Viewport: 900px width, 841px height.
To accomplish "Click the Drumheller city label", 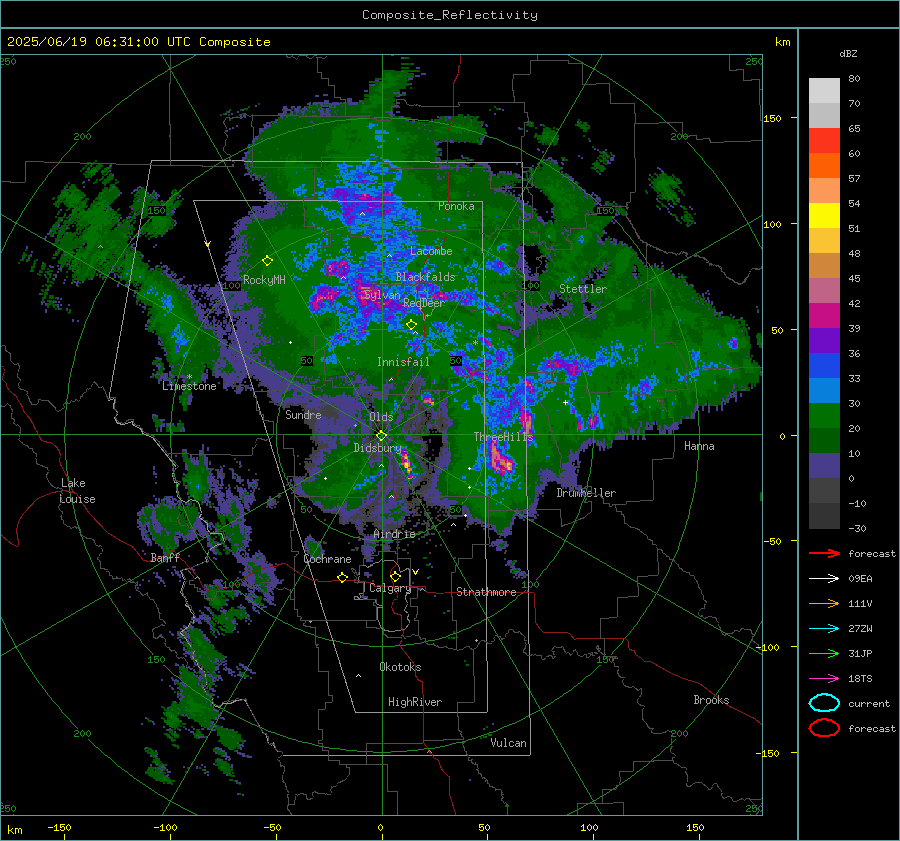I will pos(586,493).
